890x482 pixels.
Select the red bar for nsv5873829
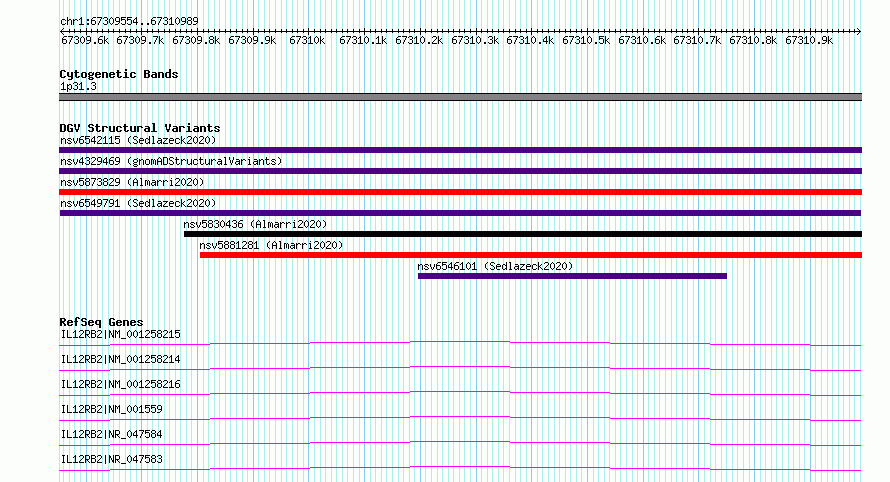[x=460, y=192]
